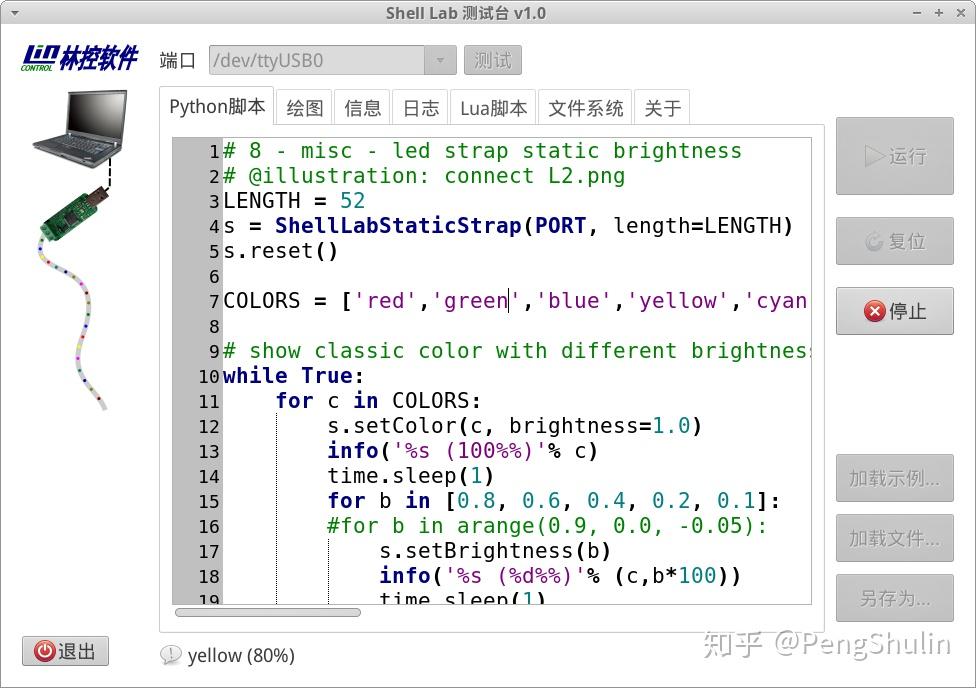Click the speech bubble icon next to yellow (80%)
976x688 pixels.
tap(171, 655)
